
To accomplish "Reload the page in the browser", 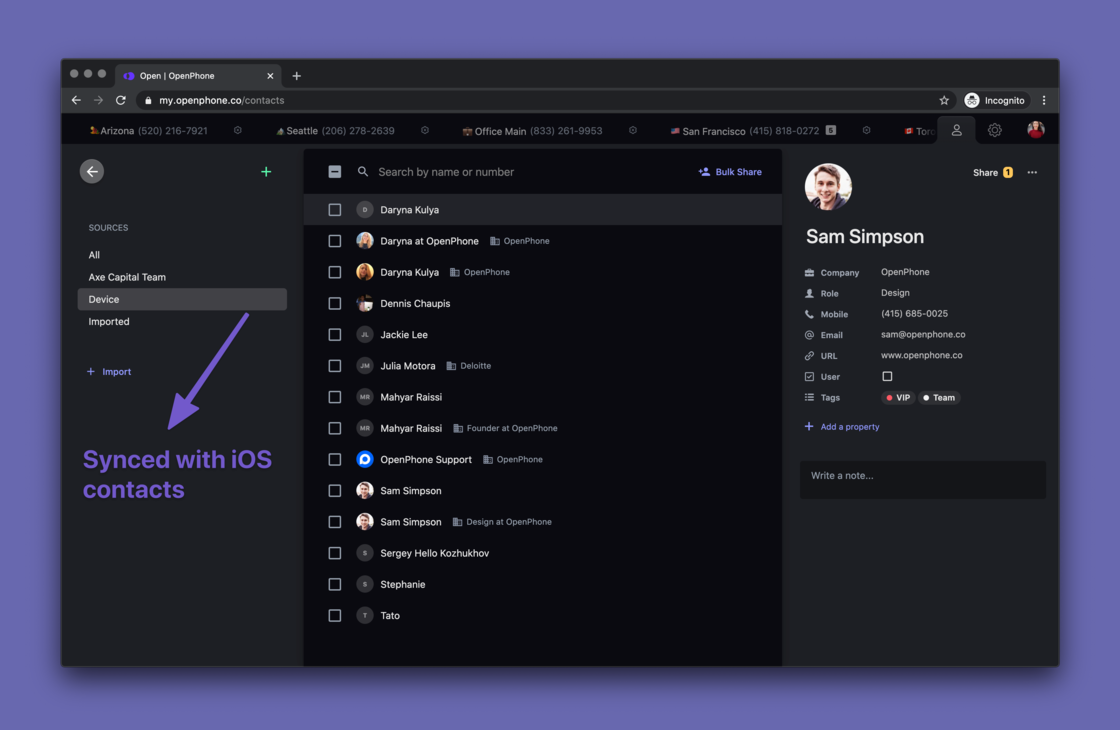I will coord(121,101).
